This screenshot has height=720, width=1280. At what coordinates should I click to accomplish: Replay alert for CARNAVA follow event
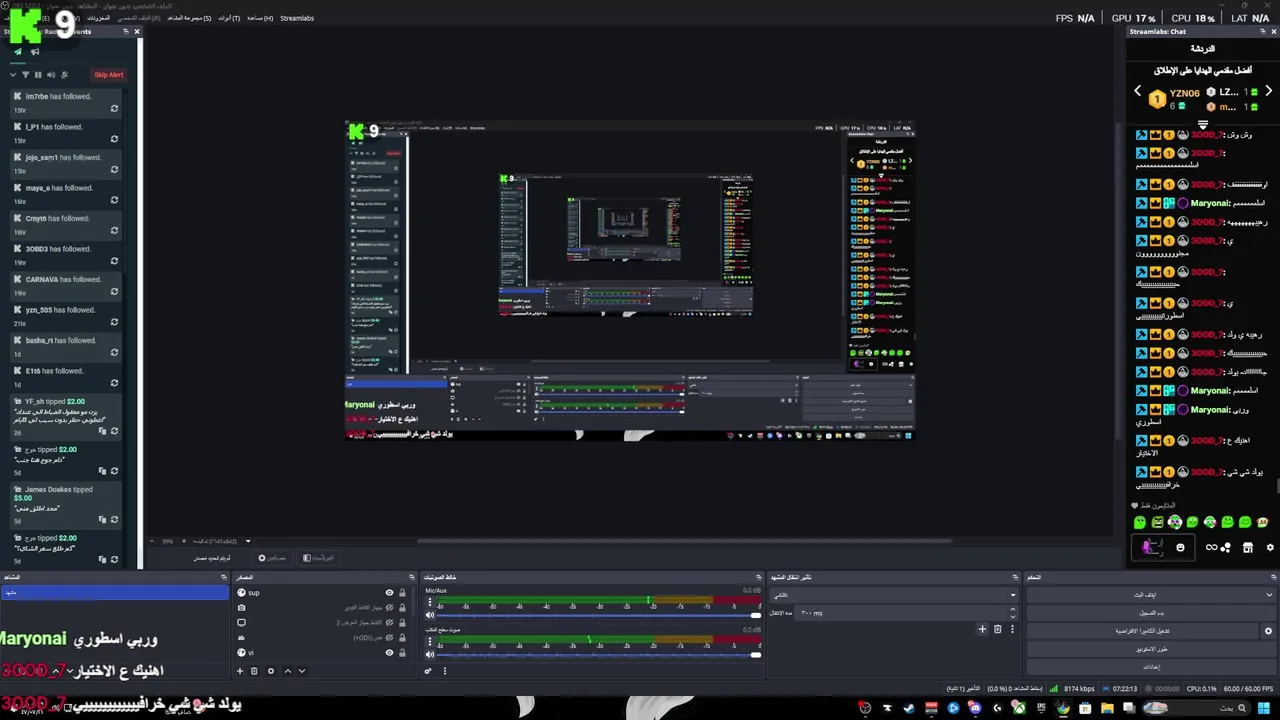coord(114,292)
